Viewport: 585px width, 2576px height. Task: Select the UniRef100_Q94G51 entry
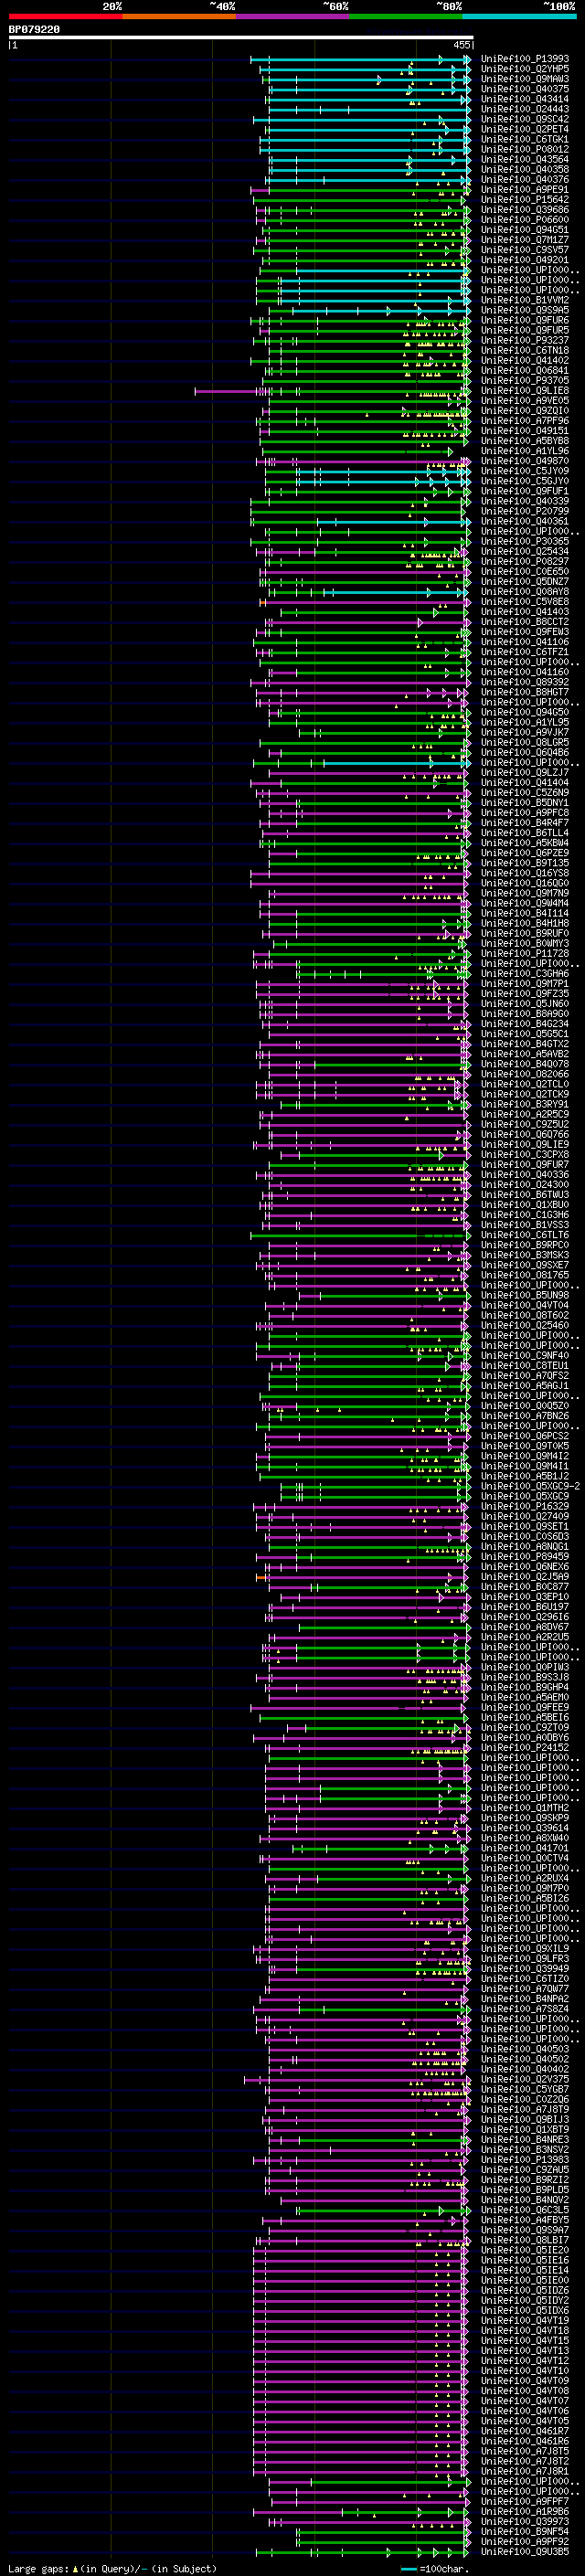tap(525, 230)
